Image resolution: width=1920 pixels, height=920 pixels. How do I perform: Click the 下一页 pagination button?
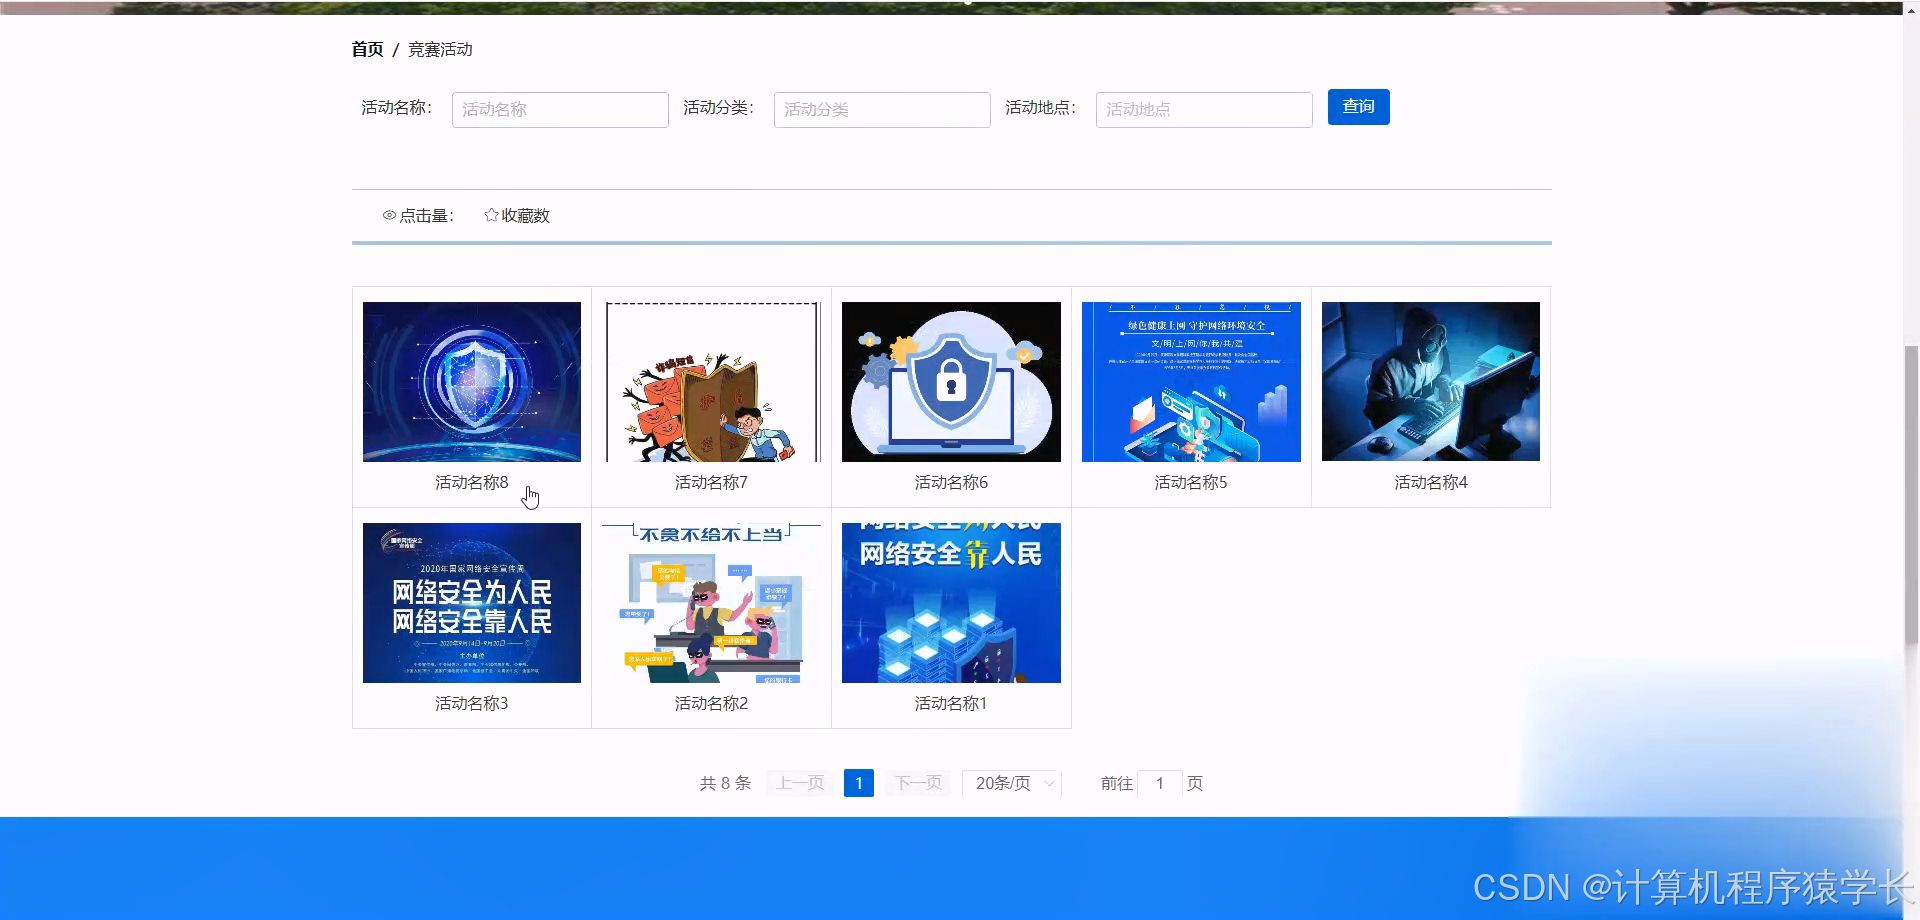pyautogui.click(x=917, y=783)
